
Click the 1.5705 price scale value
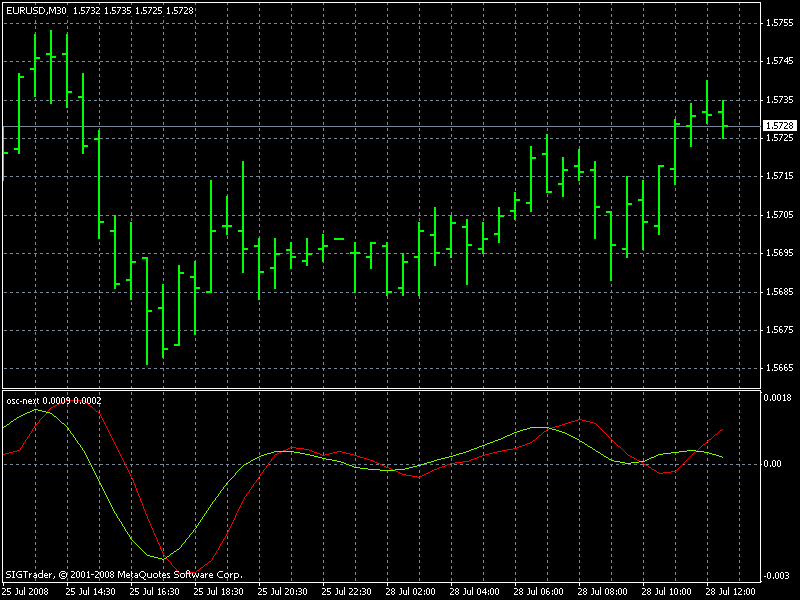(780, 215)
